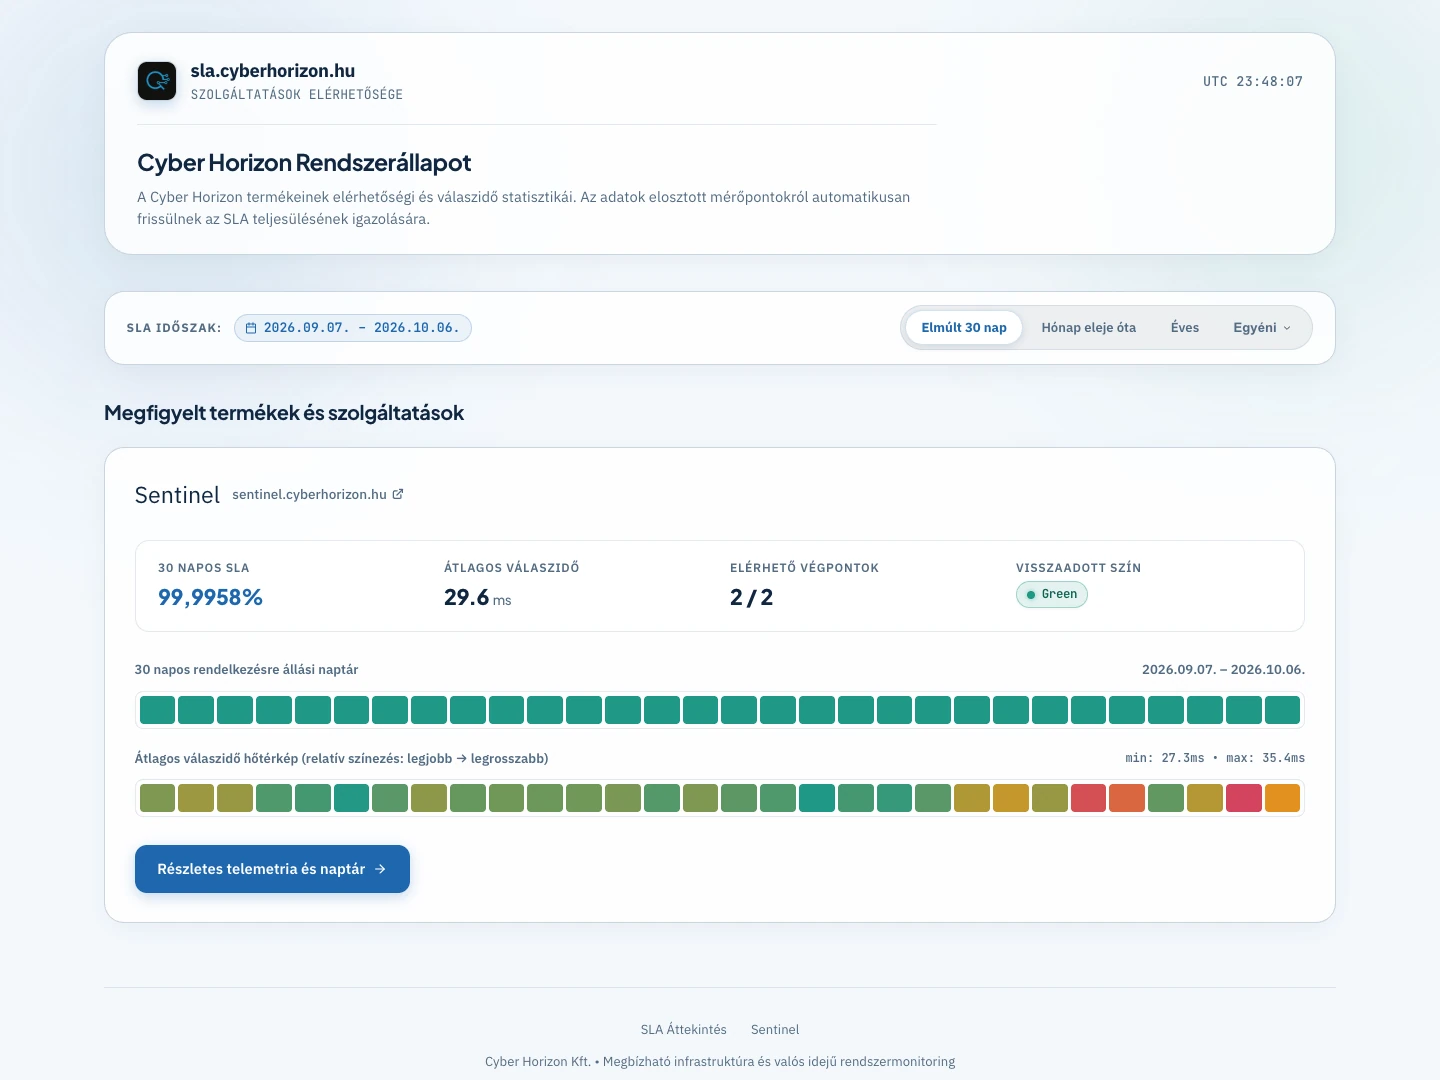Screen dimensions: 1440x1080
Task: Click the calendar icon in the date range
Action: [251, 328]
